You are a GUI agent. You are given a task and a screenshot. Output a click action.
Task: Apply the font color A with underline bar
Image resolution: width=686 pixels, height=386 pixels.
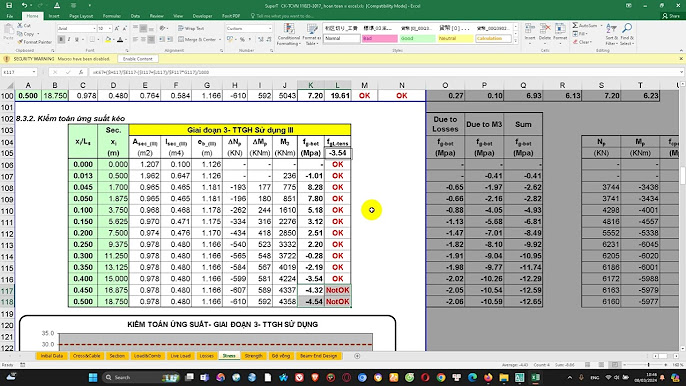(120, 40)
